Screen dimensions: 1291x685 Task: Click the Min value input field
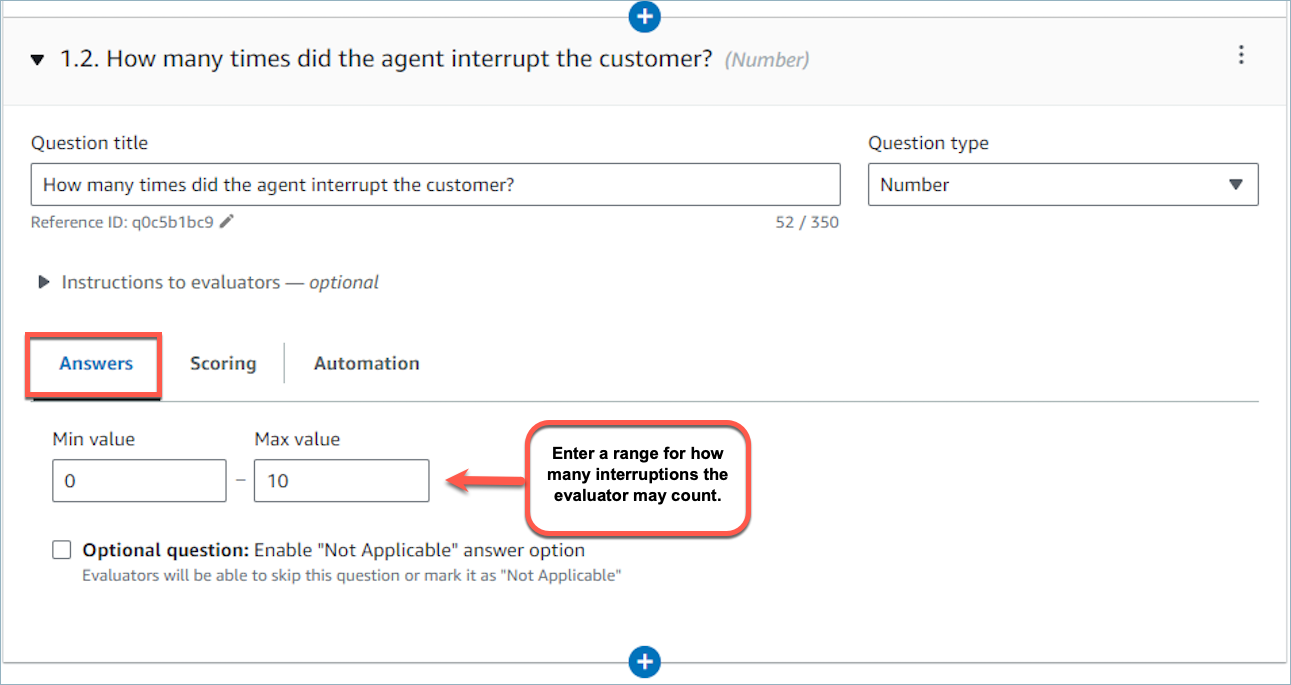click(x=139, y=481)
